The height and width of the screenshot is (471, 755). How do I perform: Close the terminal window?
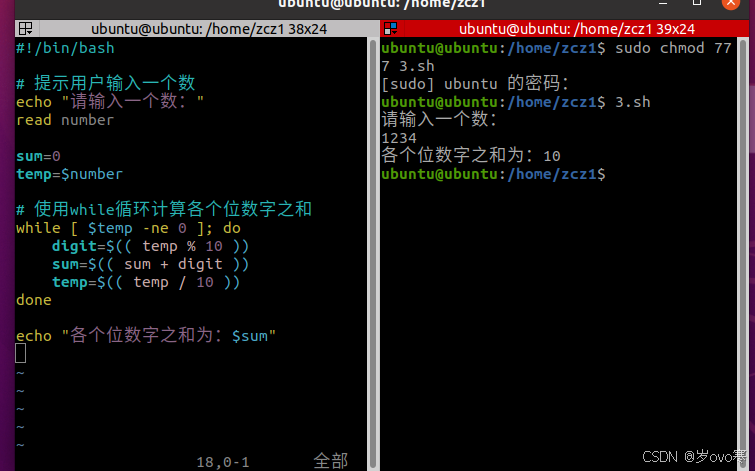point(730,3)
